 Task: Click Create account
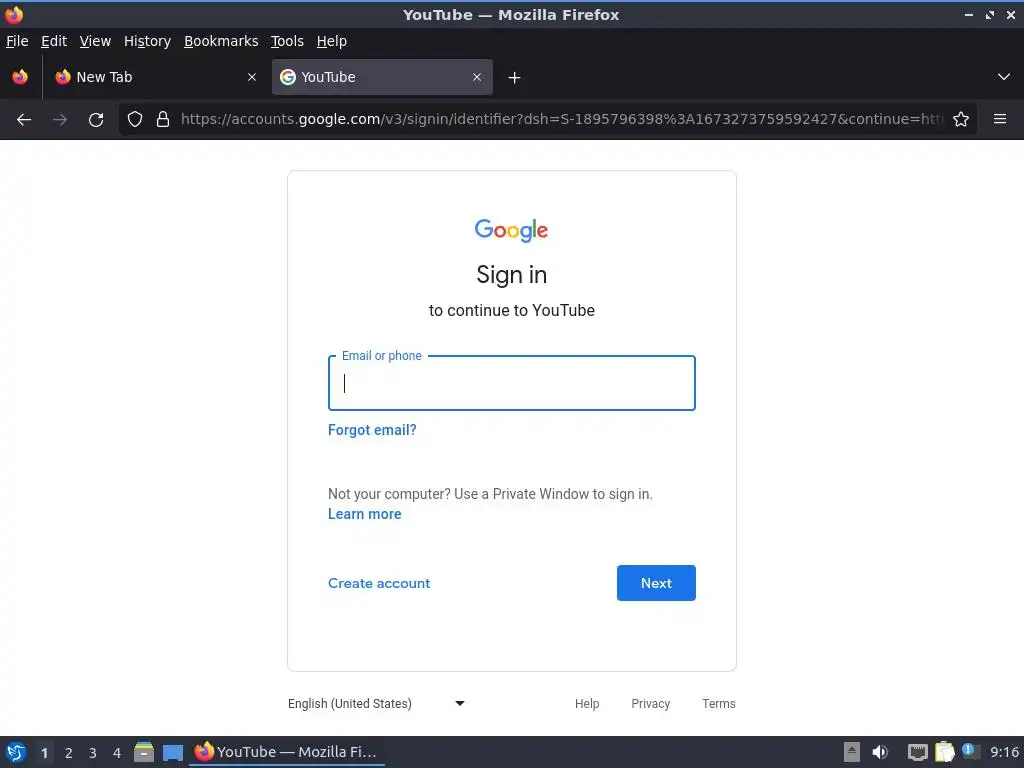379,583
